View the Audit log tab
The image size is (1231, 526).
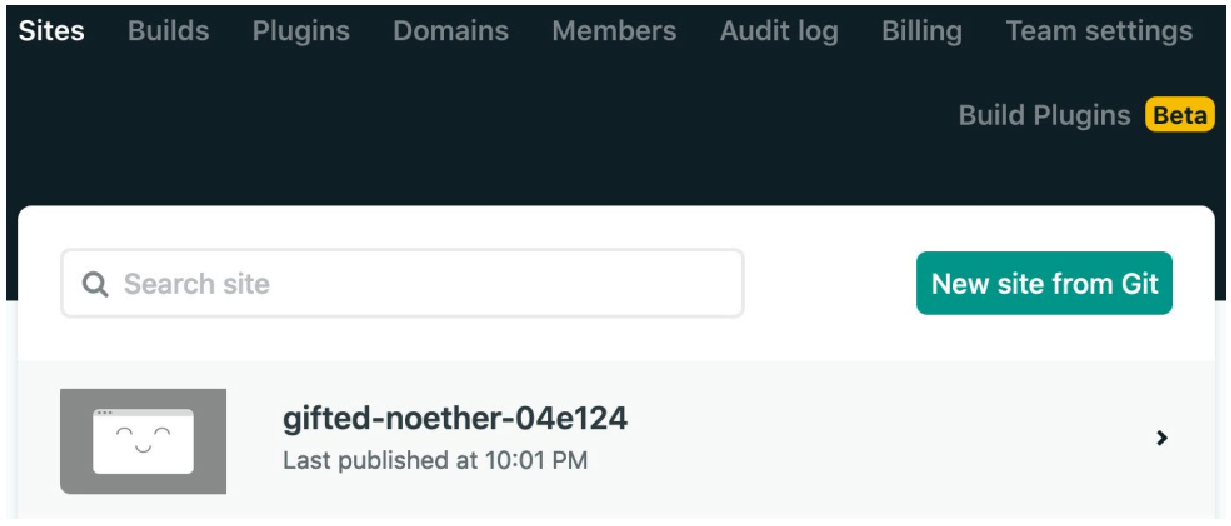pos(779,31)
